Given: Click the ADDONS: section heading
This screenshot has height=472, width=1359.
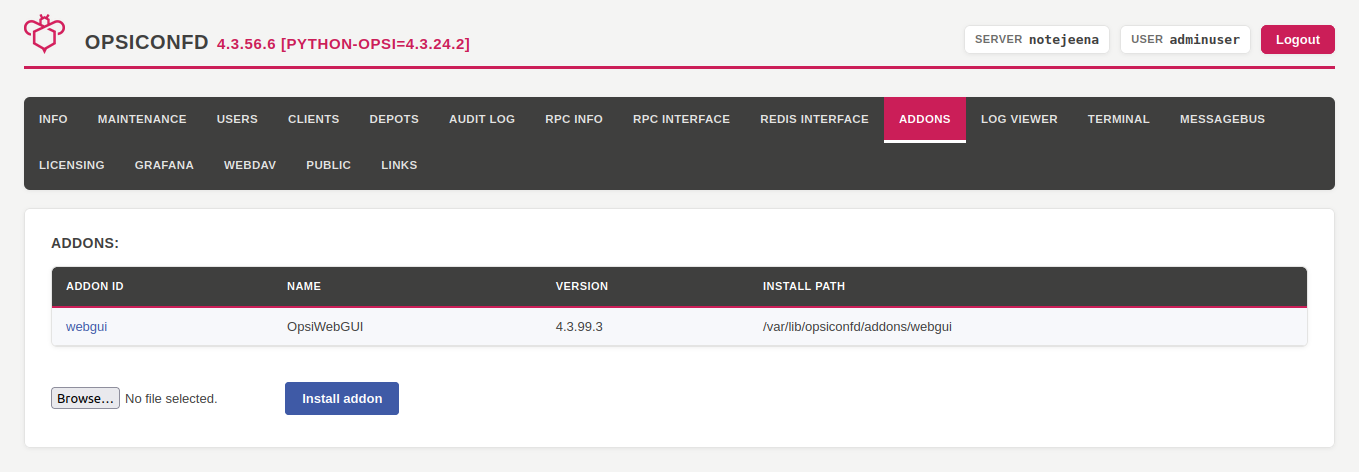Looking at the screenshot, I should coord(85,243).
